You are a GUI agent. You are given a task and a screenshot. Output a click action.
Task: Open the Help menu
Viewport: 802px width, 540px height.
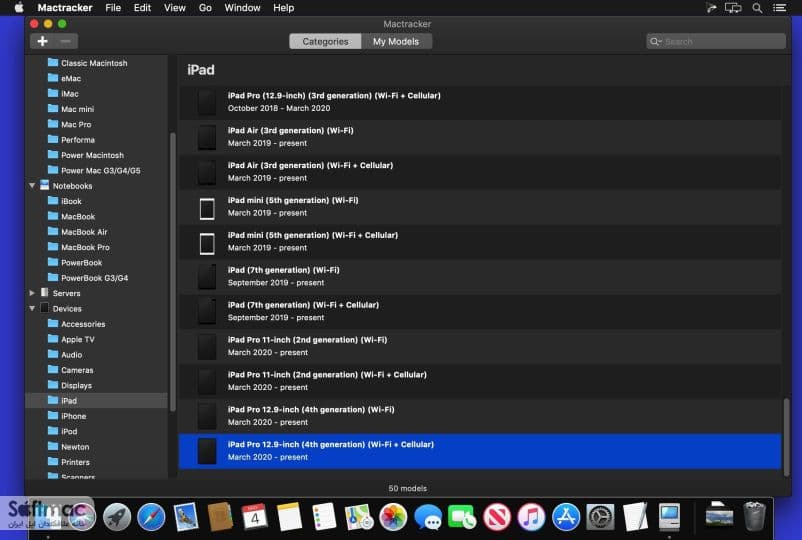(283, 8)
